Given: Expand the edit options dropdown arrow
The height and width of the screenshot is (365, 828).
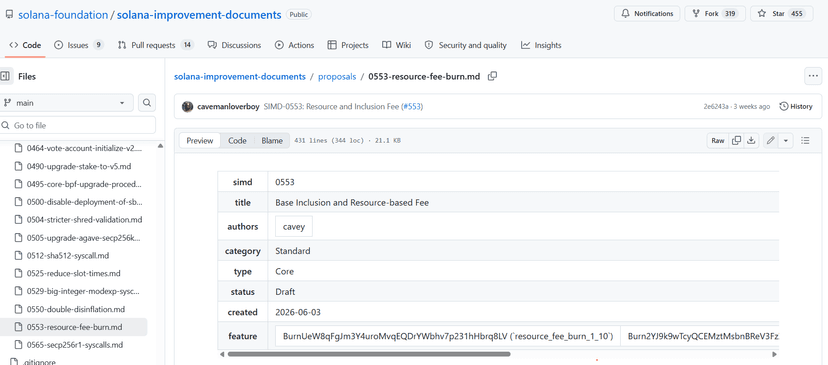Looking at the screenshot, I should 786,141.
